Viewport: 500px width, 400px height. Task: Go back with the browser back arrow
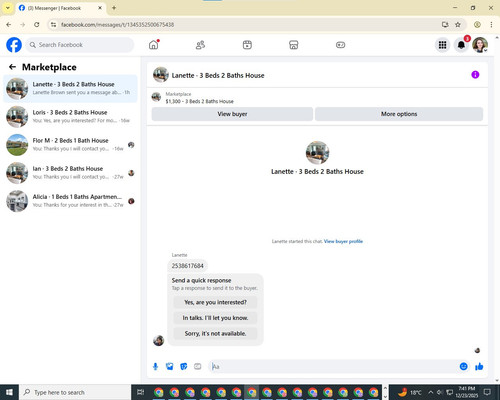9,24
